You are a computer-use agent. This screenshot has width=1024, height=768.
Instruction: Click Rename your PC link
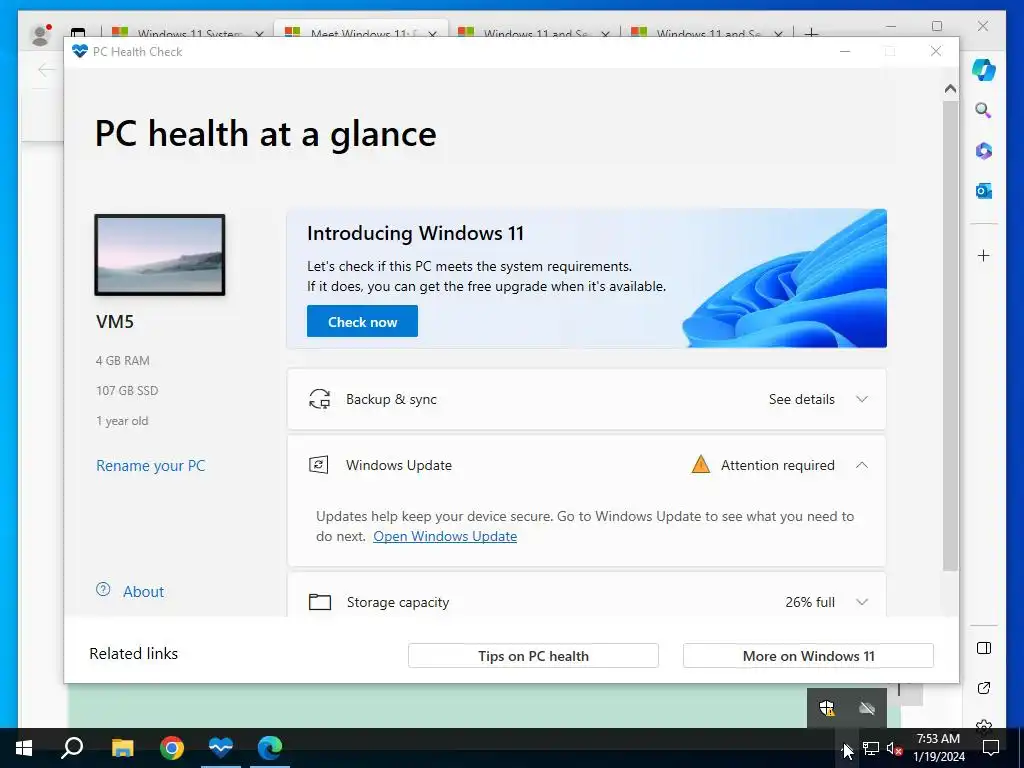[150, 466]
